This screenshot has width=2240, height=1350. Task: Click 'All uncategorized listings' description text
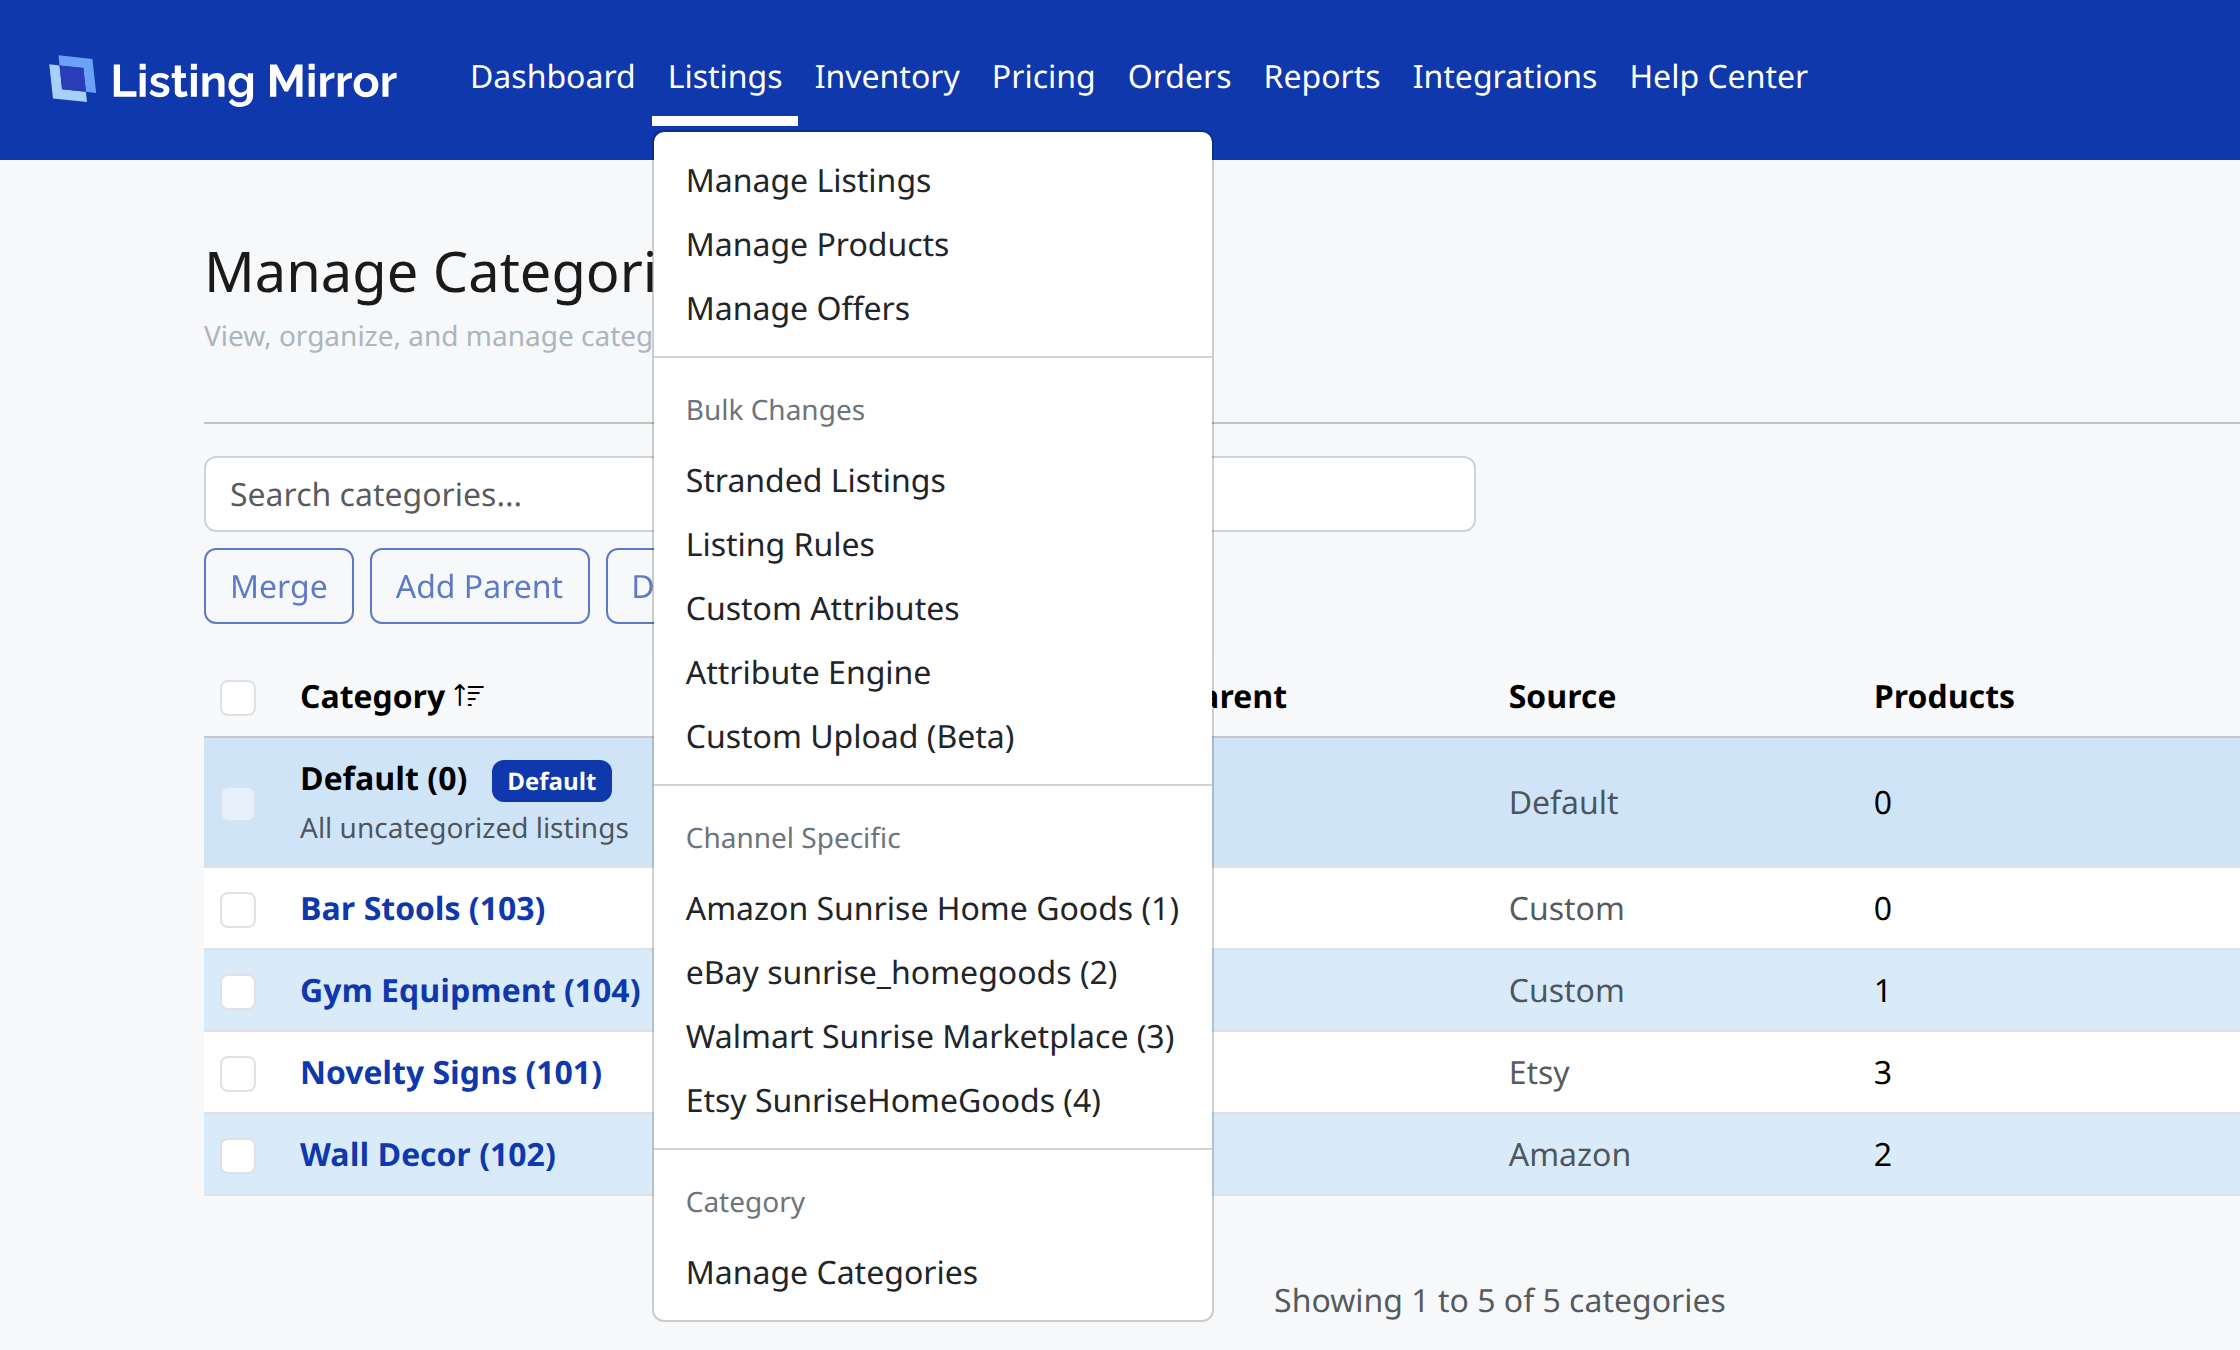tap(464, 828)
